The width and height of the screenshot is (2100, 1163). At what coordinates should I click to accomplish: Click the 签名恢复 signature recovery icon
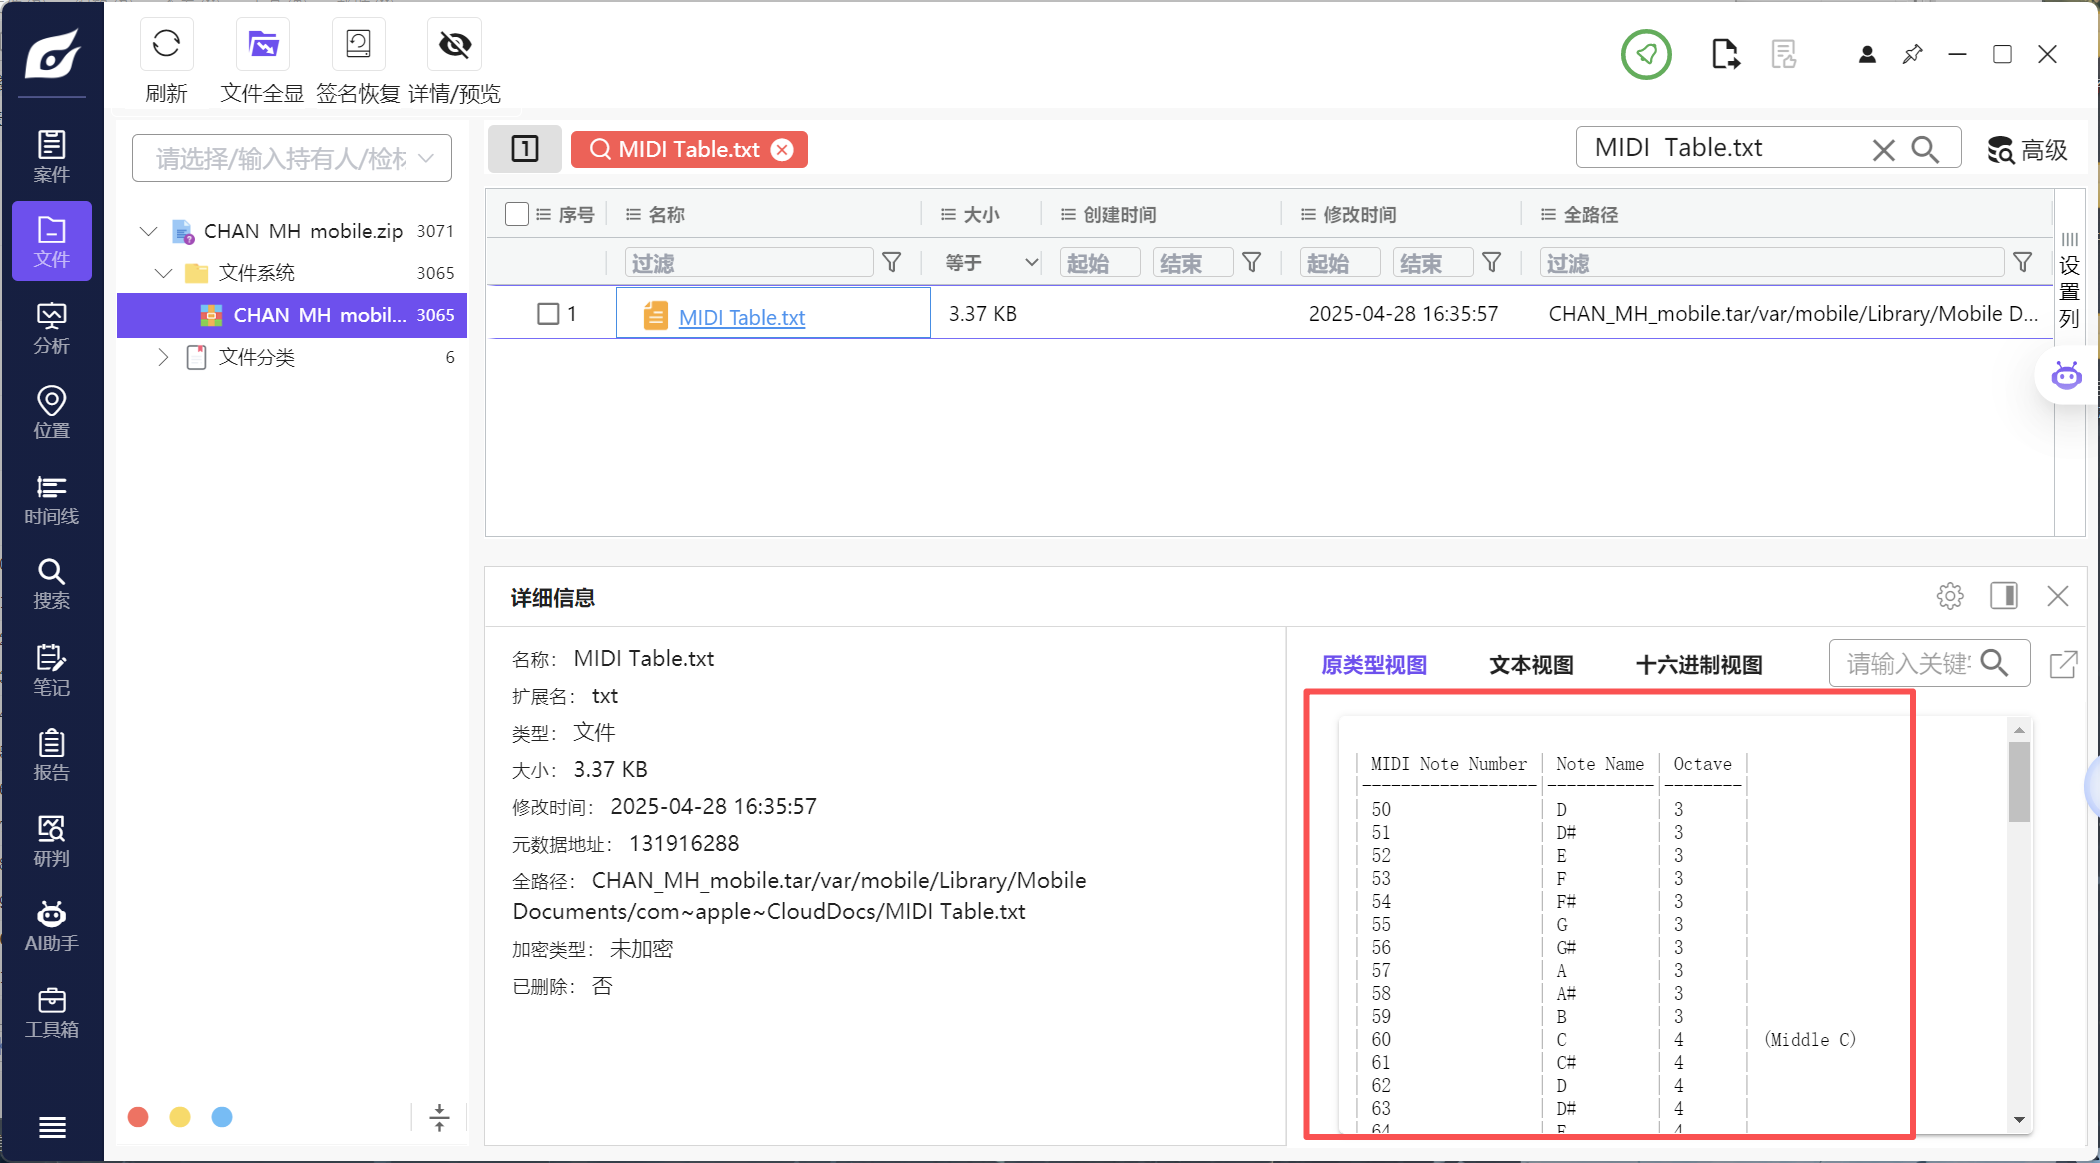coord(358,45)
